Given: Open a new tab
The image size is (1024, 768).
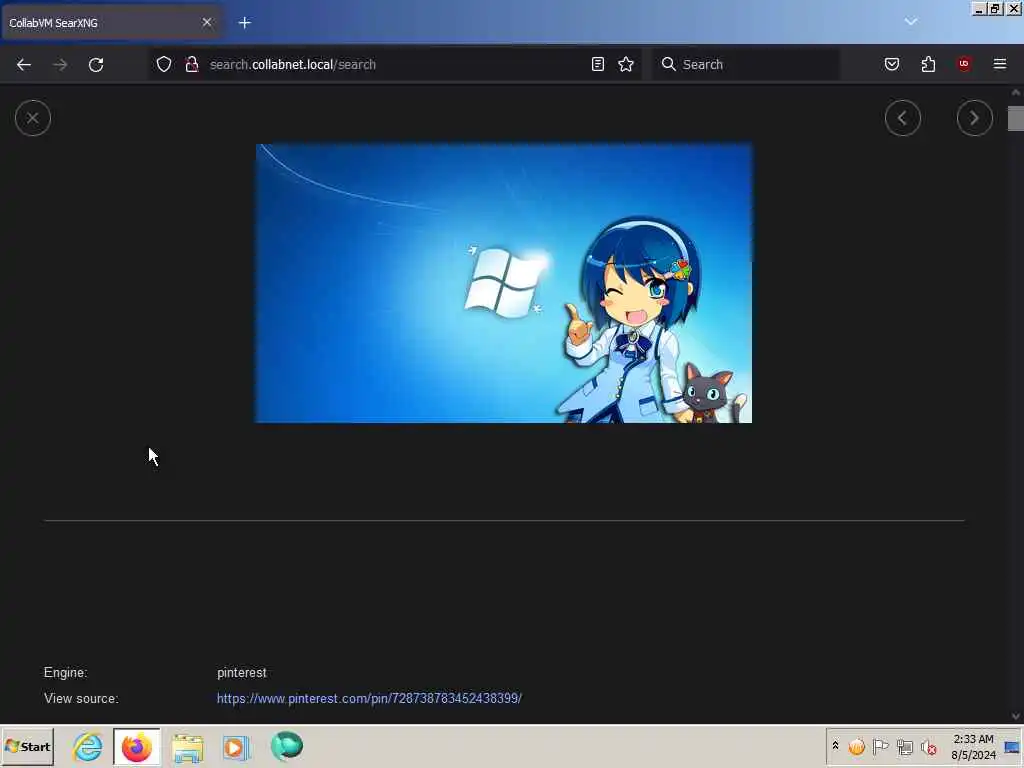Looking at the screenshot, I should point(244,23).
